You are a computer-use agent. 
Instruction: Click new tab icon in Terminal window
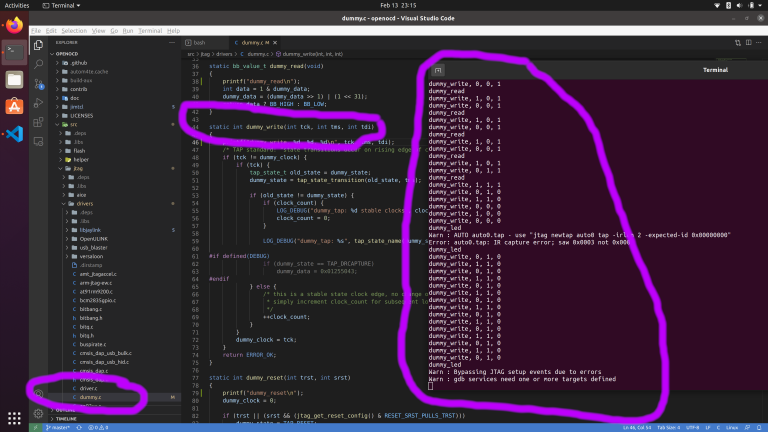click(x=438, y=70)
